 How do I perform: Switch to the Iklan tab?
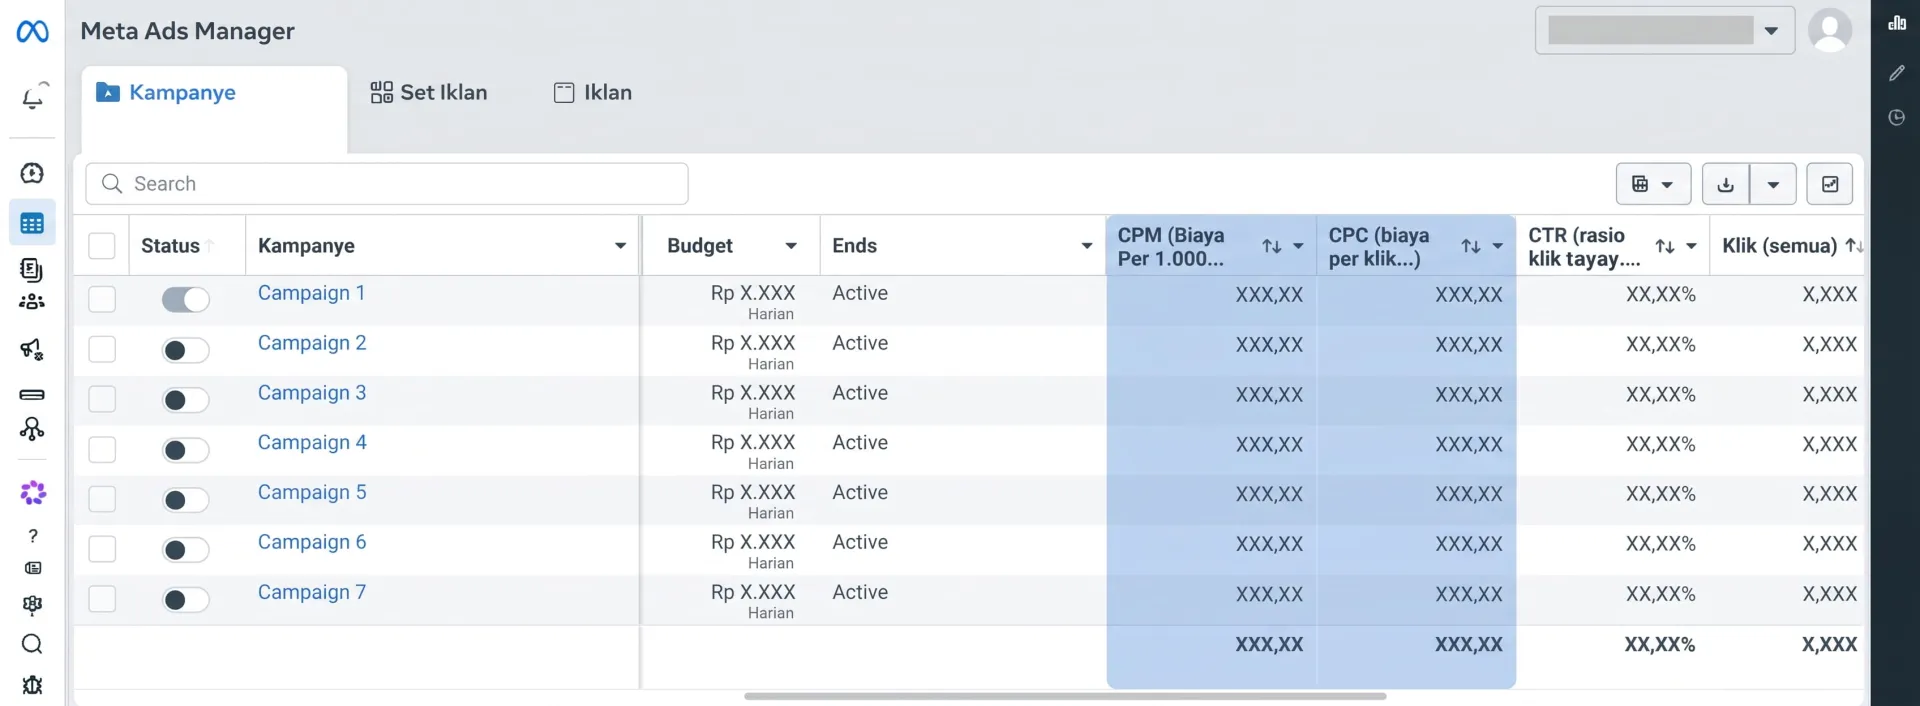pos(593,93)
